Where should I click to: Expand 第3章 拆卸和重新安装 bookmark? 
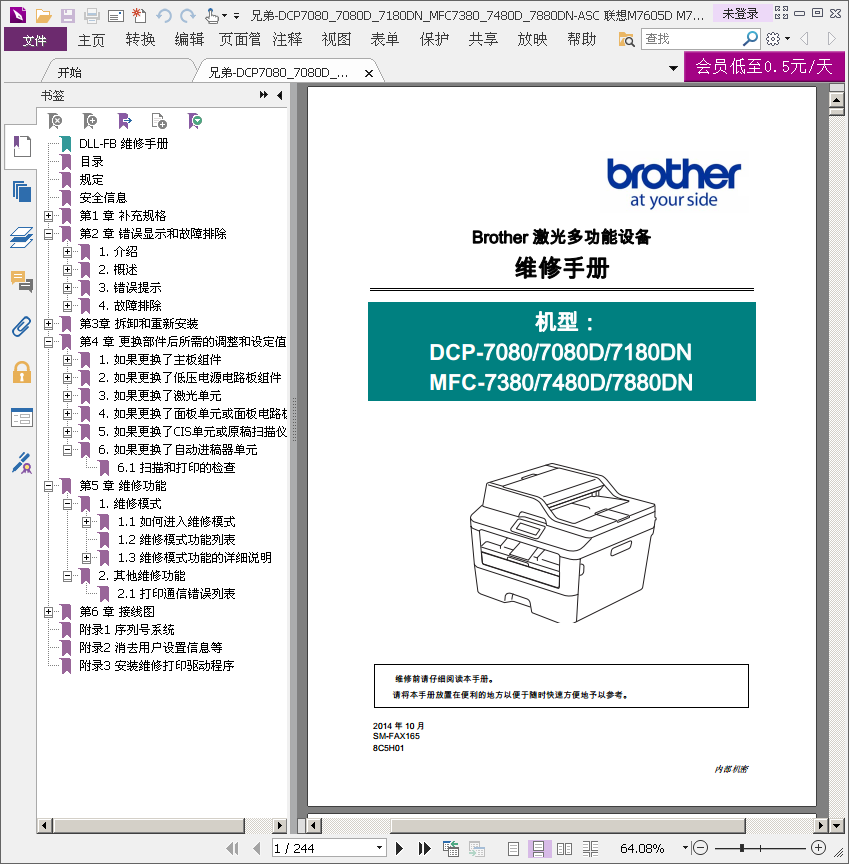(48, 324)
